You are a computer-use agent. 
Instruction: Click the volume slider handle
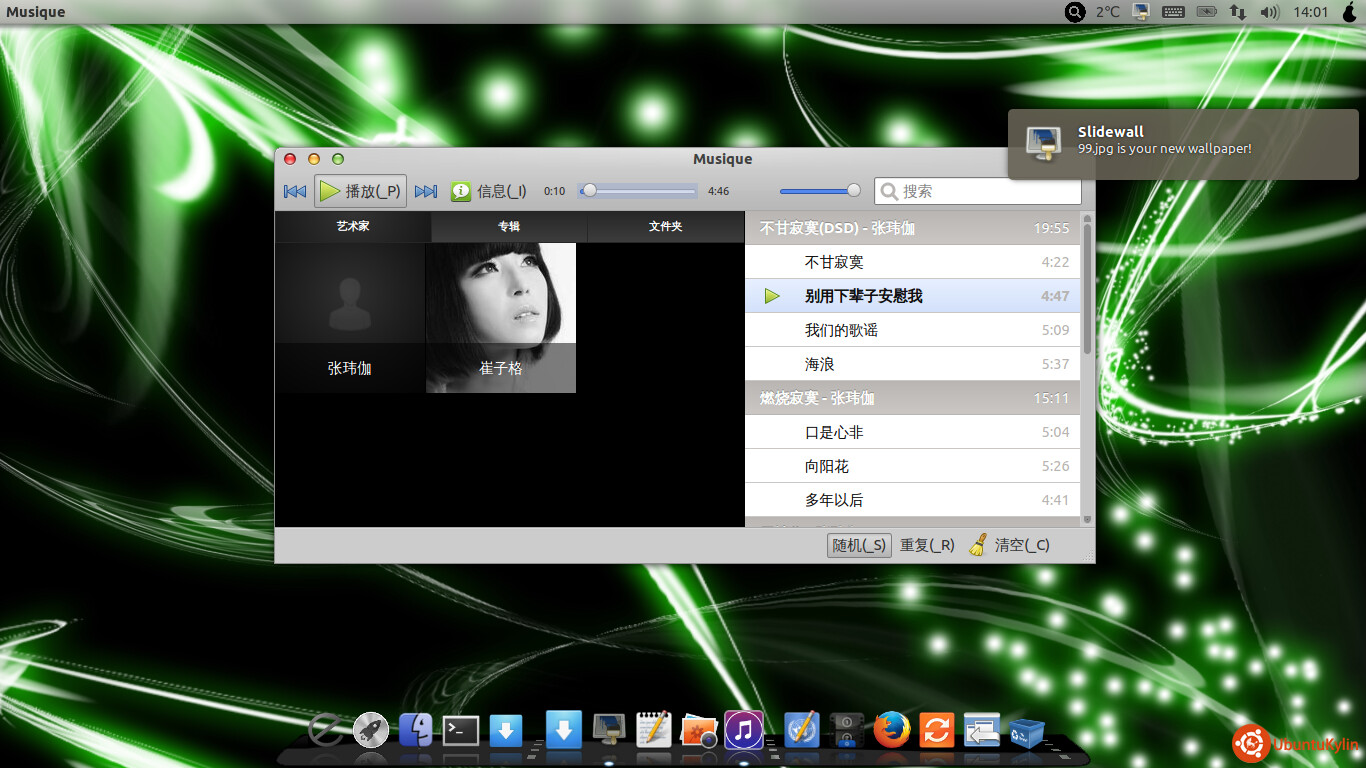click(x=853, y=190)
